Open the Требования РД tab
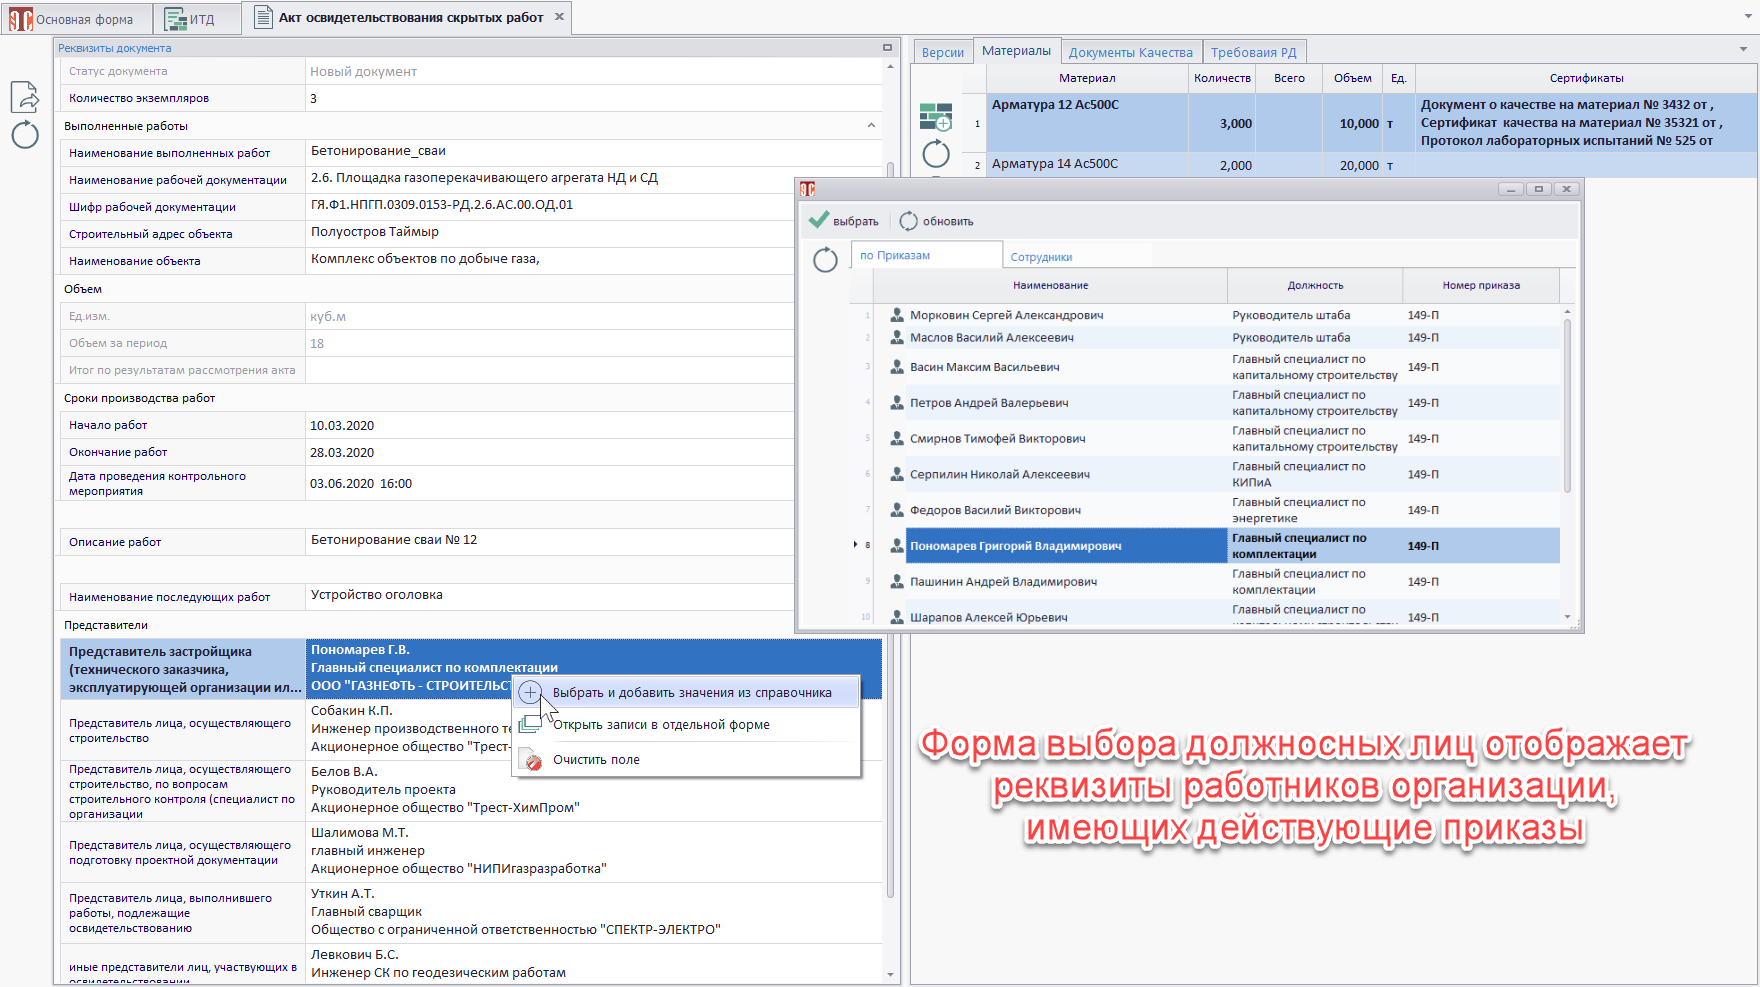 [1254, 52]
